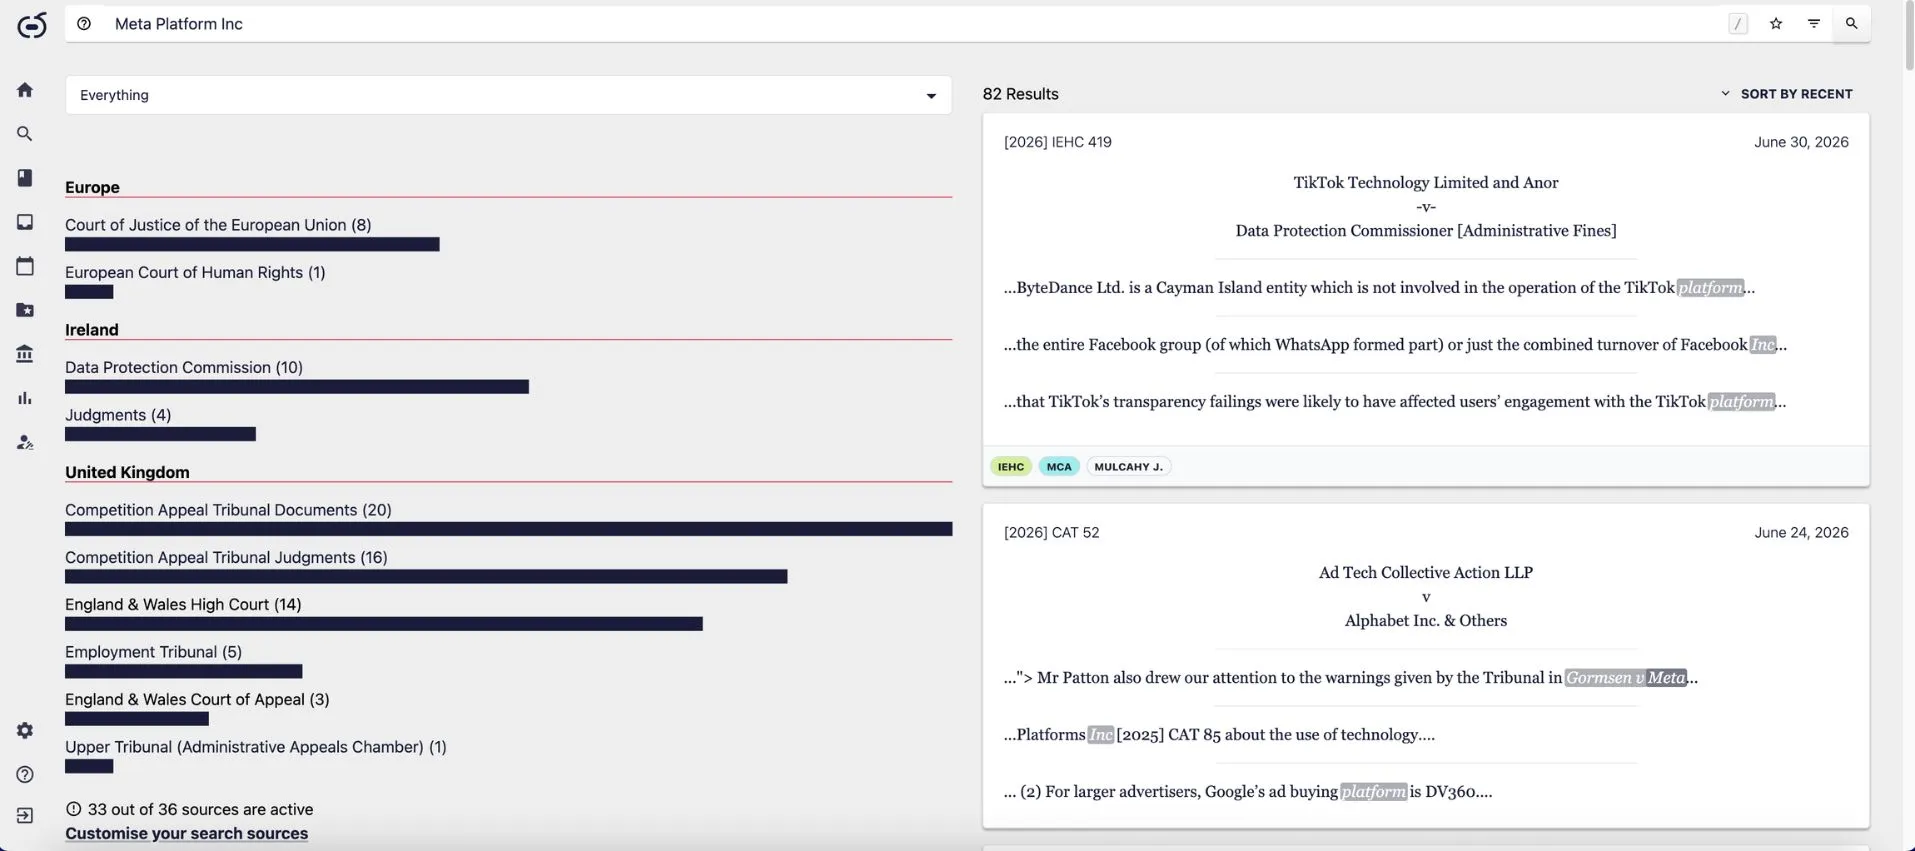
Task: Click the question mark icon in the search bar
Action: 84,24
